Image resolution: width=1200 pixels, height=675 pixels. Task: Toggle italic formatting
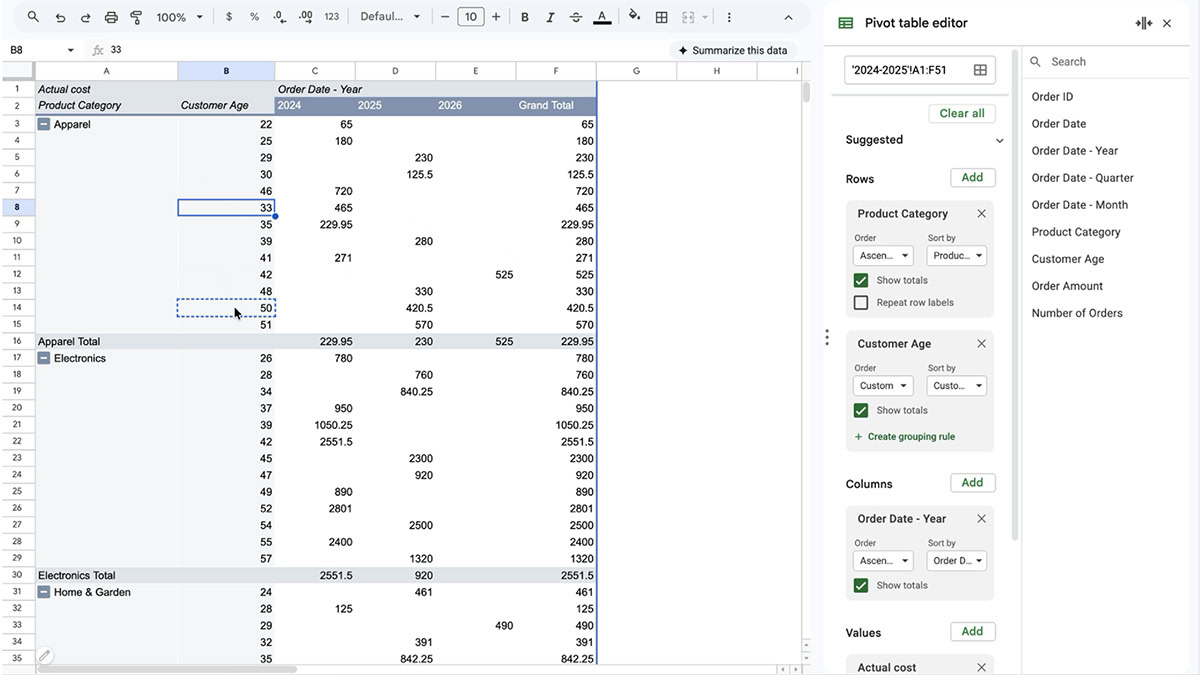[x=550, y=17]
